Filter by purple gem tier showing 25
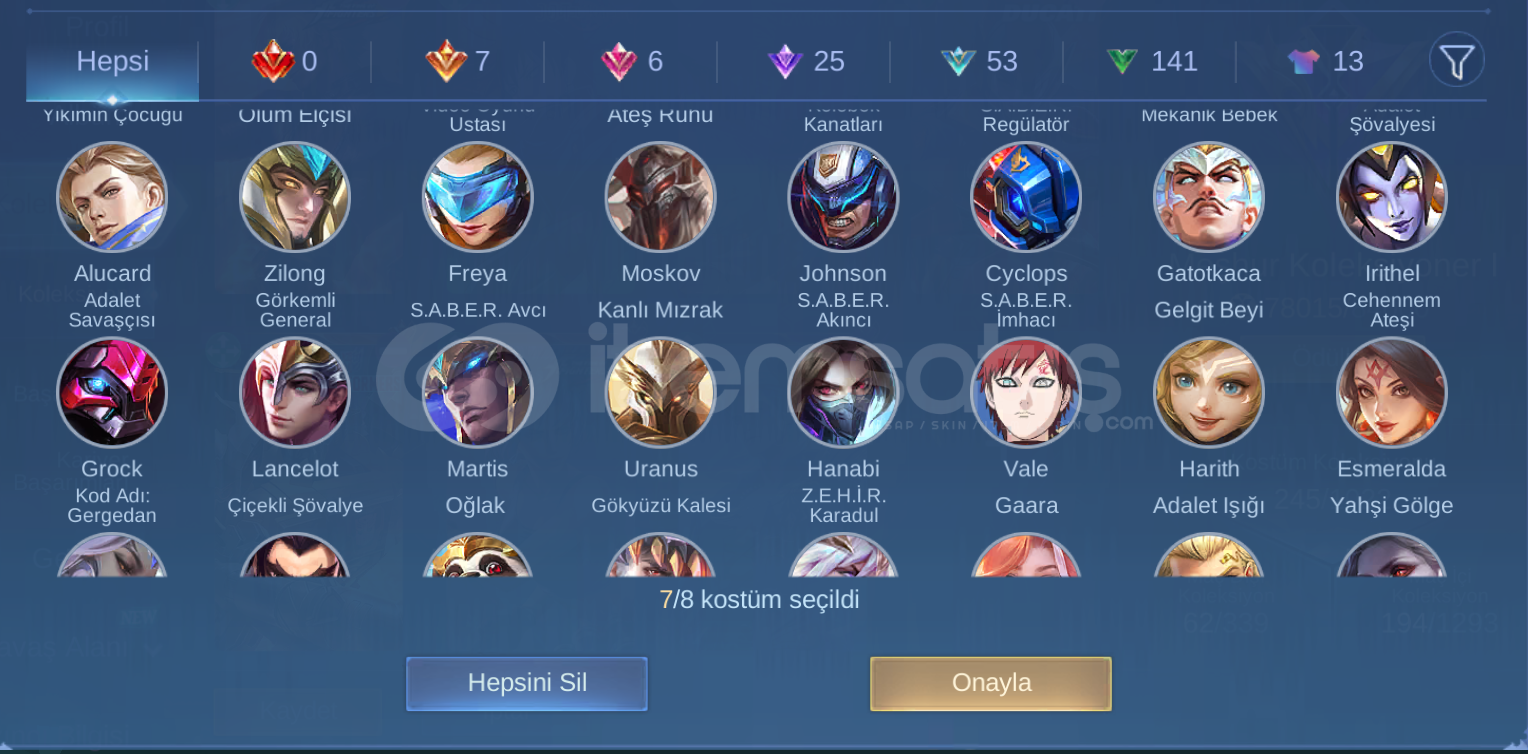Image resolution: width=1528 pixels, height=754 pixels. [x=806, y=62]
